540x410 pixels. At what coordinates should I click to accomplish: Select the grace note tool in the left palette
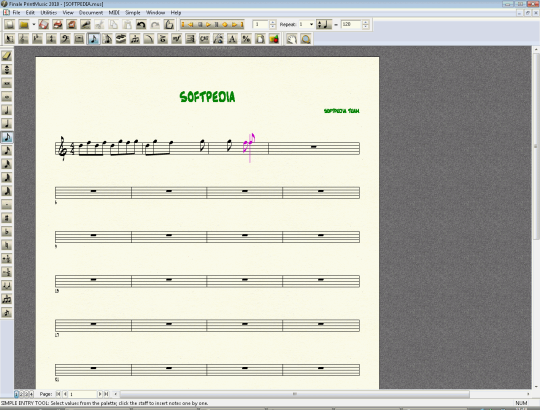coord(7,313)
